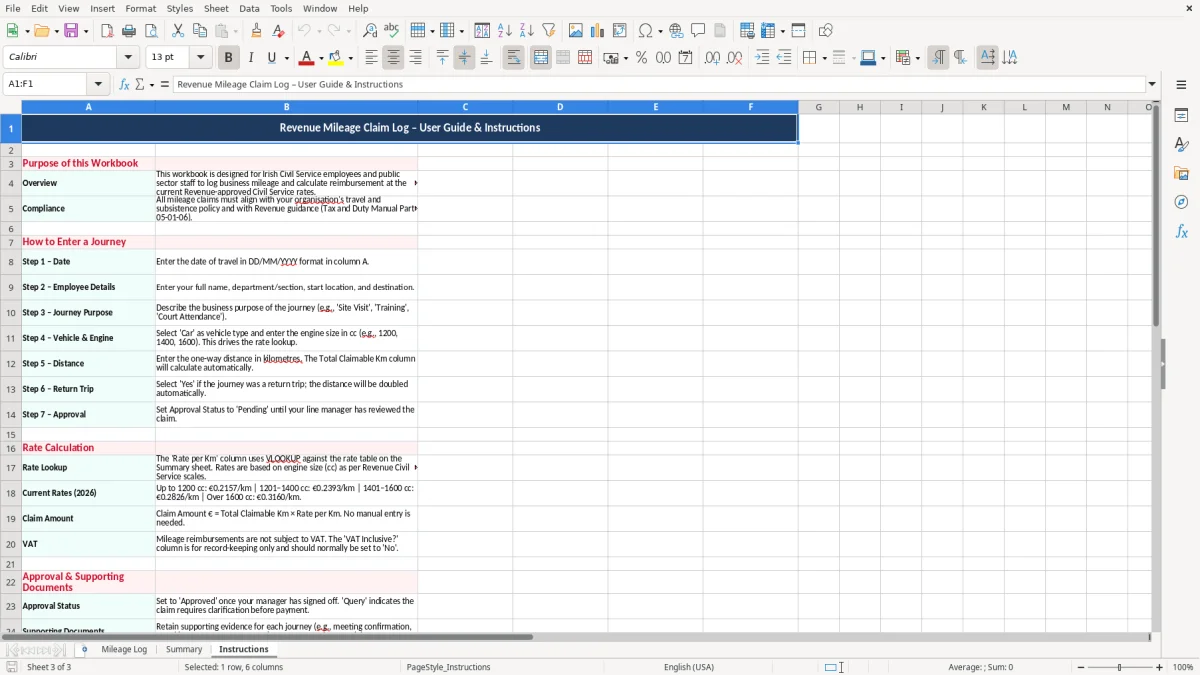Switch to Summary sheet tab

184,649
